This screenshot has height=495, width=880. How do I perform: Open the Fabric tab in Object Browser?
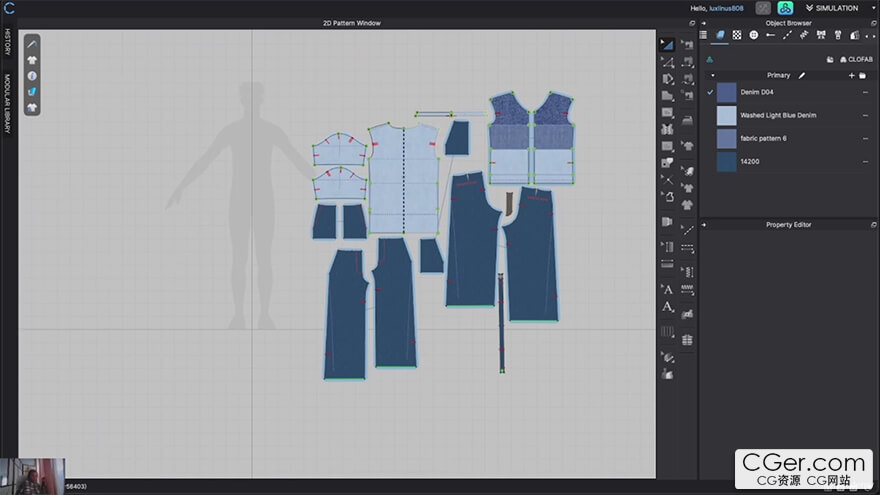click(x=720, y=34)
